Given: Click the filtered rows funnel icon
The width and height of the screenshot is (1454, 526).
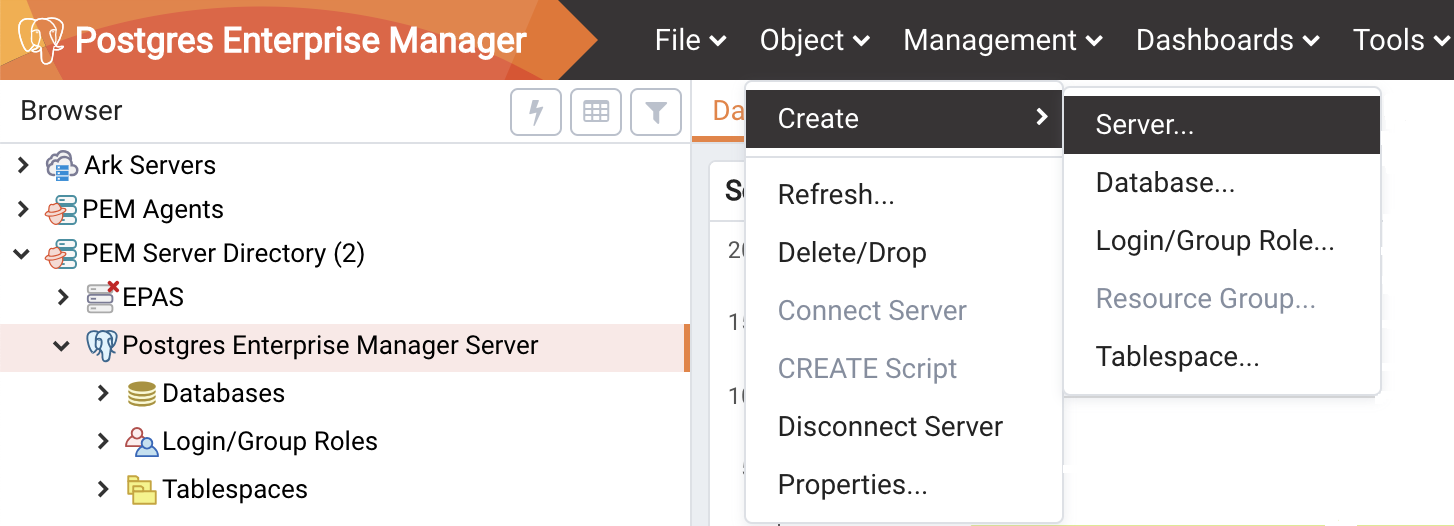Looking at the screenshot, I should (x=656, y=112).
